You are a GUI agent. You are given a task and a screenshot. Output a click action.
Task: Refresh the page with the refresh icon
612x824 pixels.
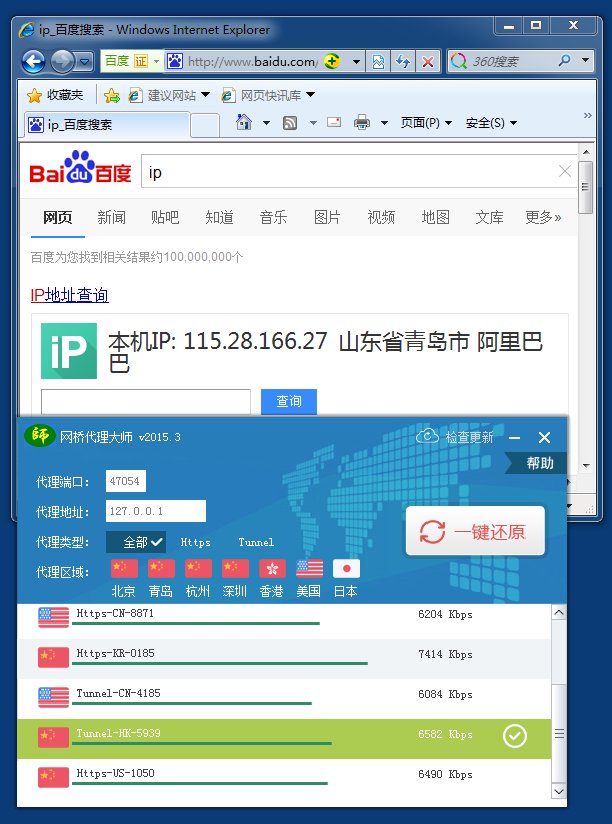pyautogui.click(x=402, y=62)
